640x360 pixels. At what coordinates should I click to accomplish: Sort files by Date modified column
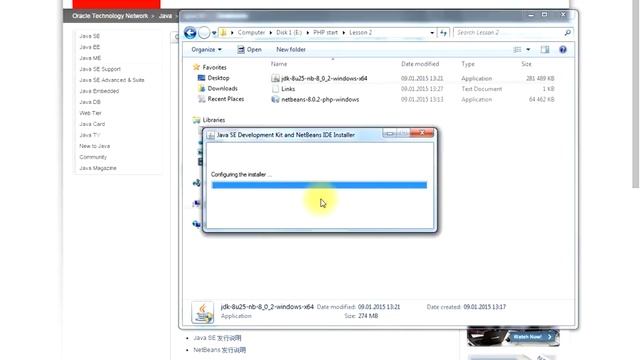click(420, 64)
